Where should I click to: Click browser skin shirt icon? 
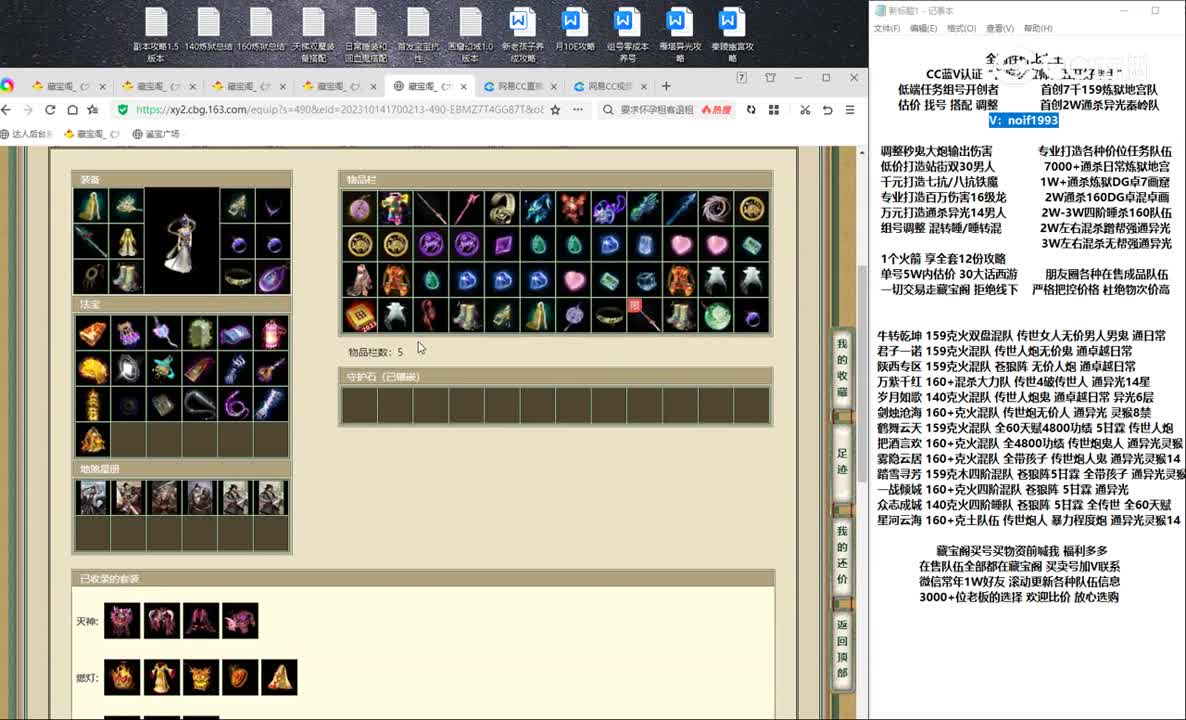point(770,78)
